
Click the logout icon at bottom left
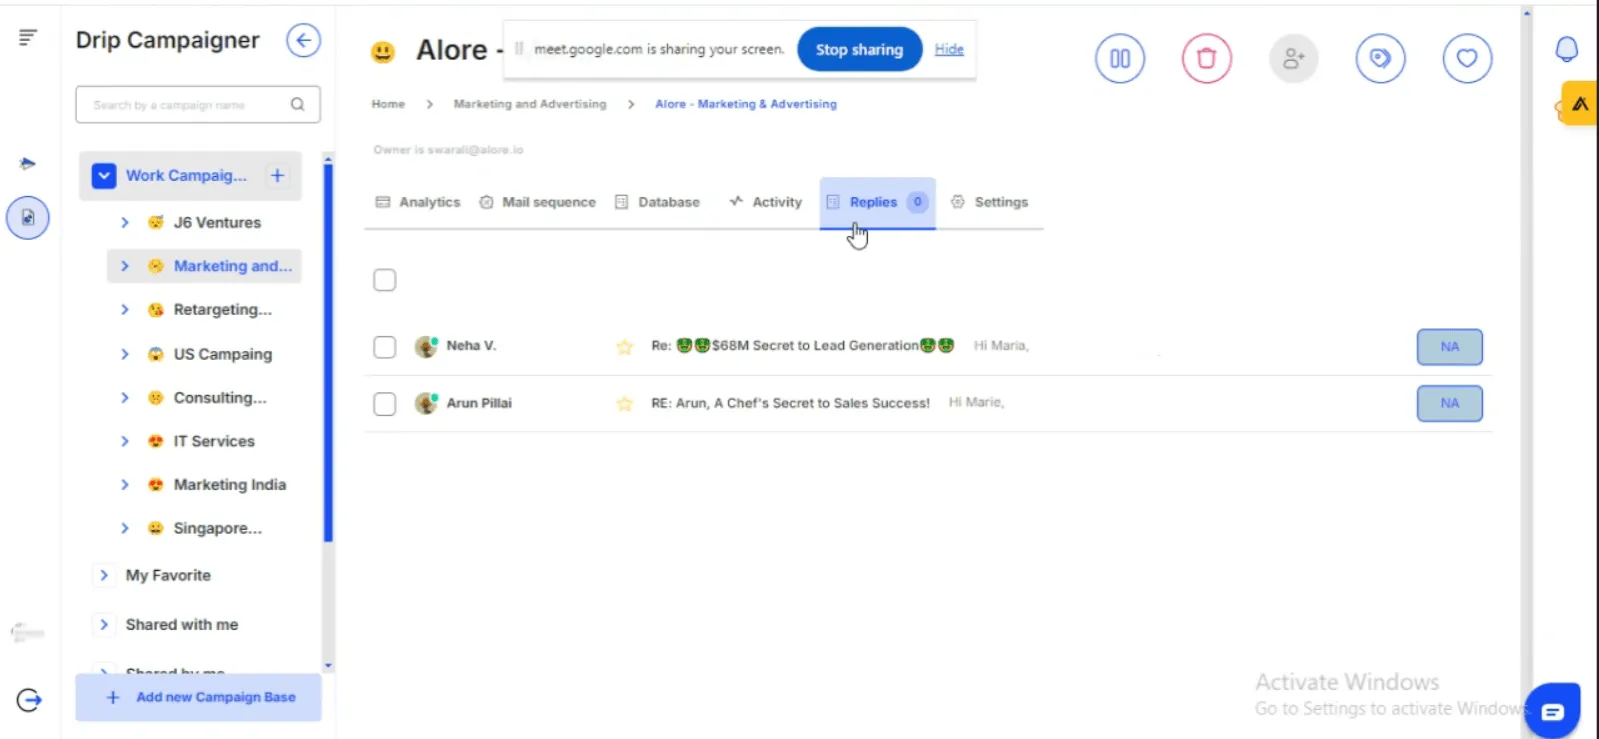29,700
